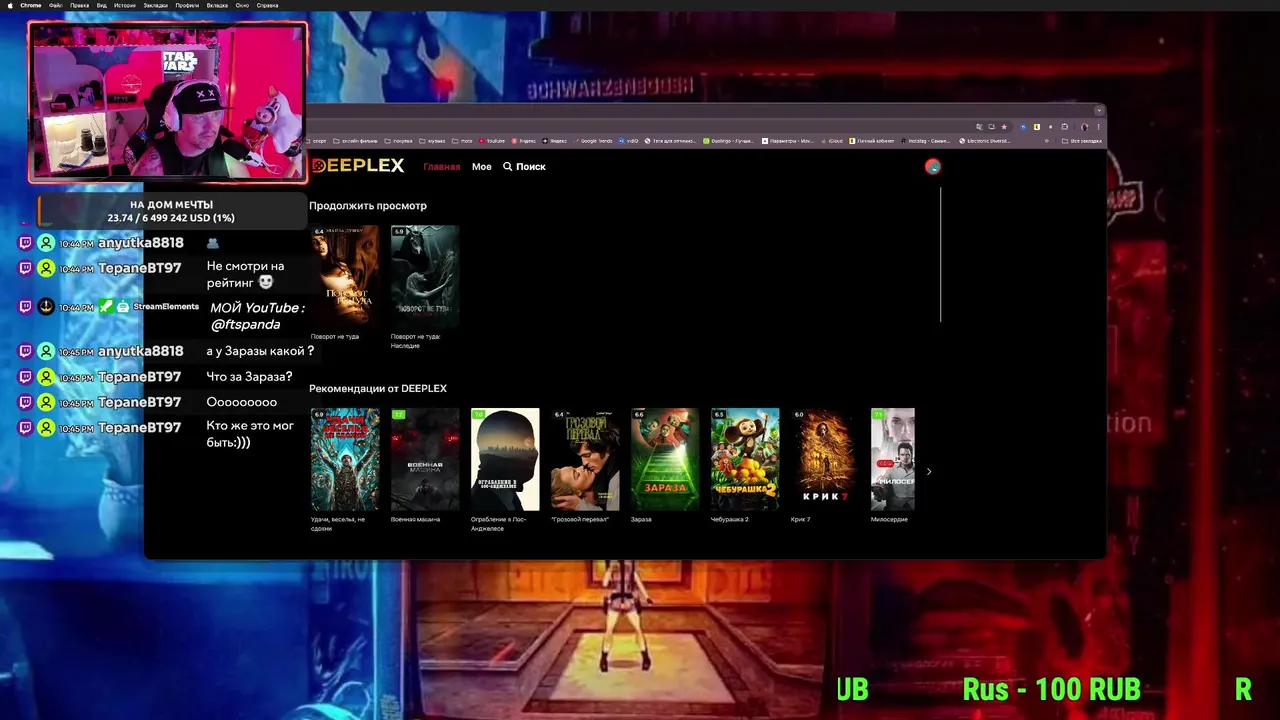Go to the Главная tab

441,167
